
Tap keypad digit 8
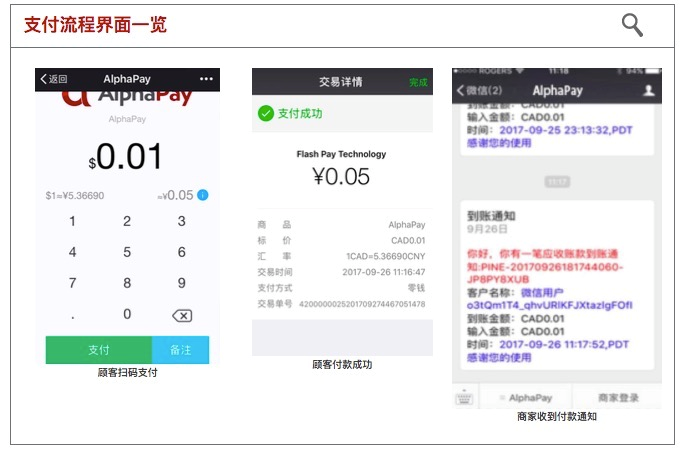[127, 283]
